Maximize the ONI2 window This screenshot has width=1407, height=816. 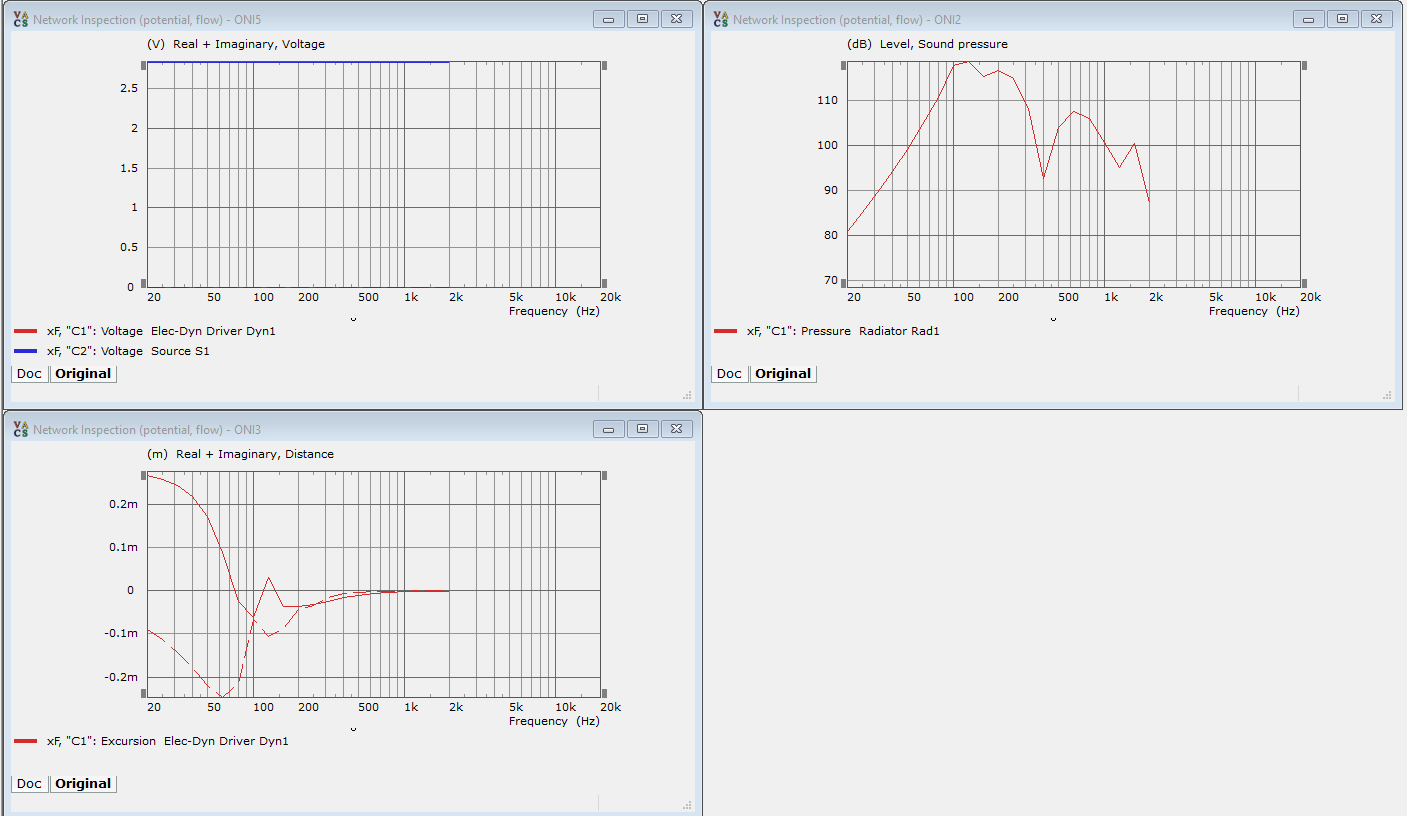click(x=1342, y=19)
